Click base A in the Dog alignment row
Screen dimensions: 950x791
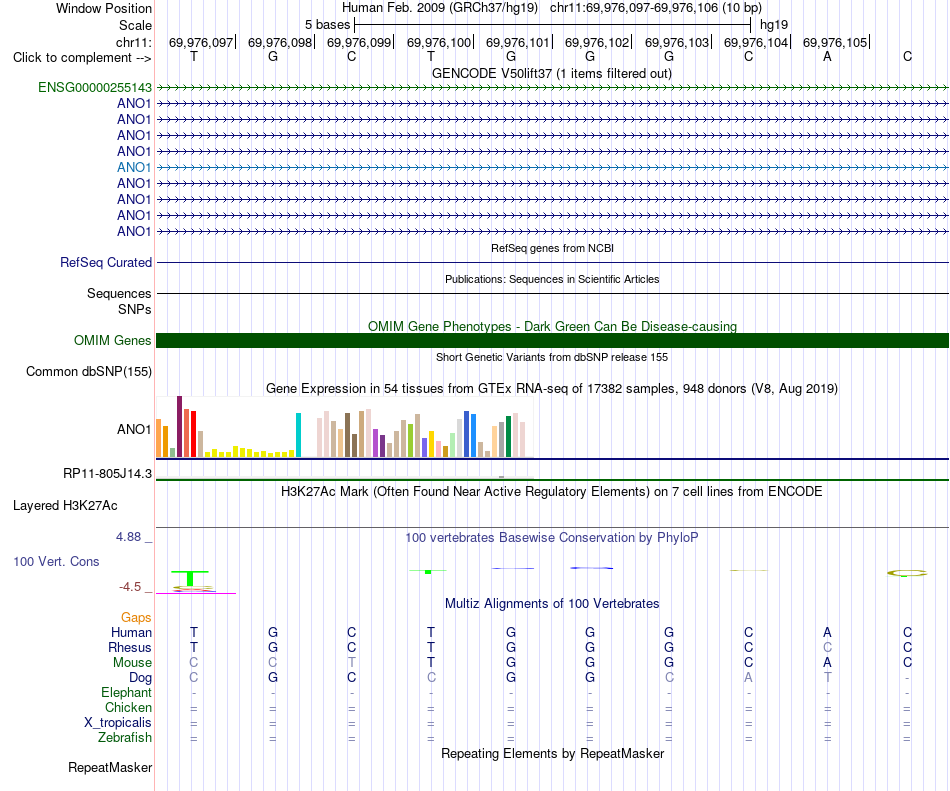click(748, 678)
